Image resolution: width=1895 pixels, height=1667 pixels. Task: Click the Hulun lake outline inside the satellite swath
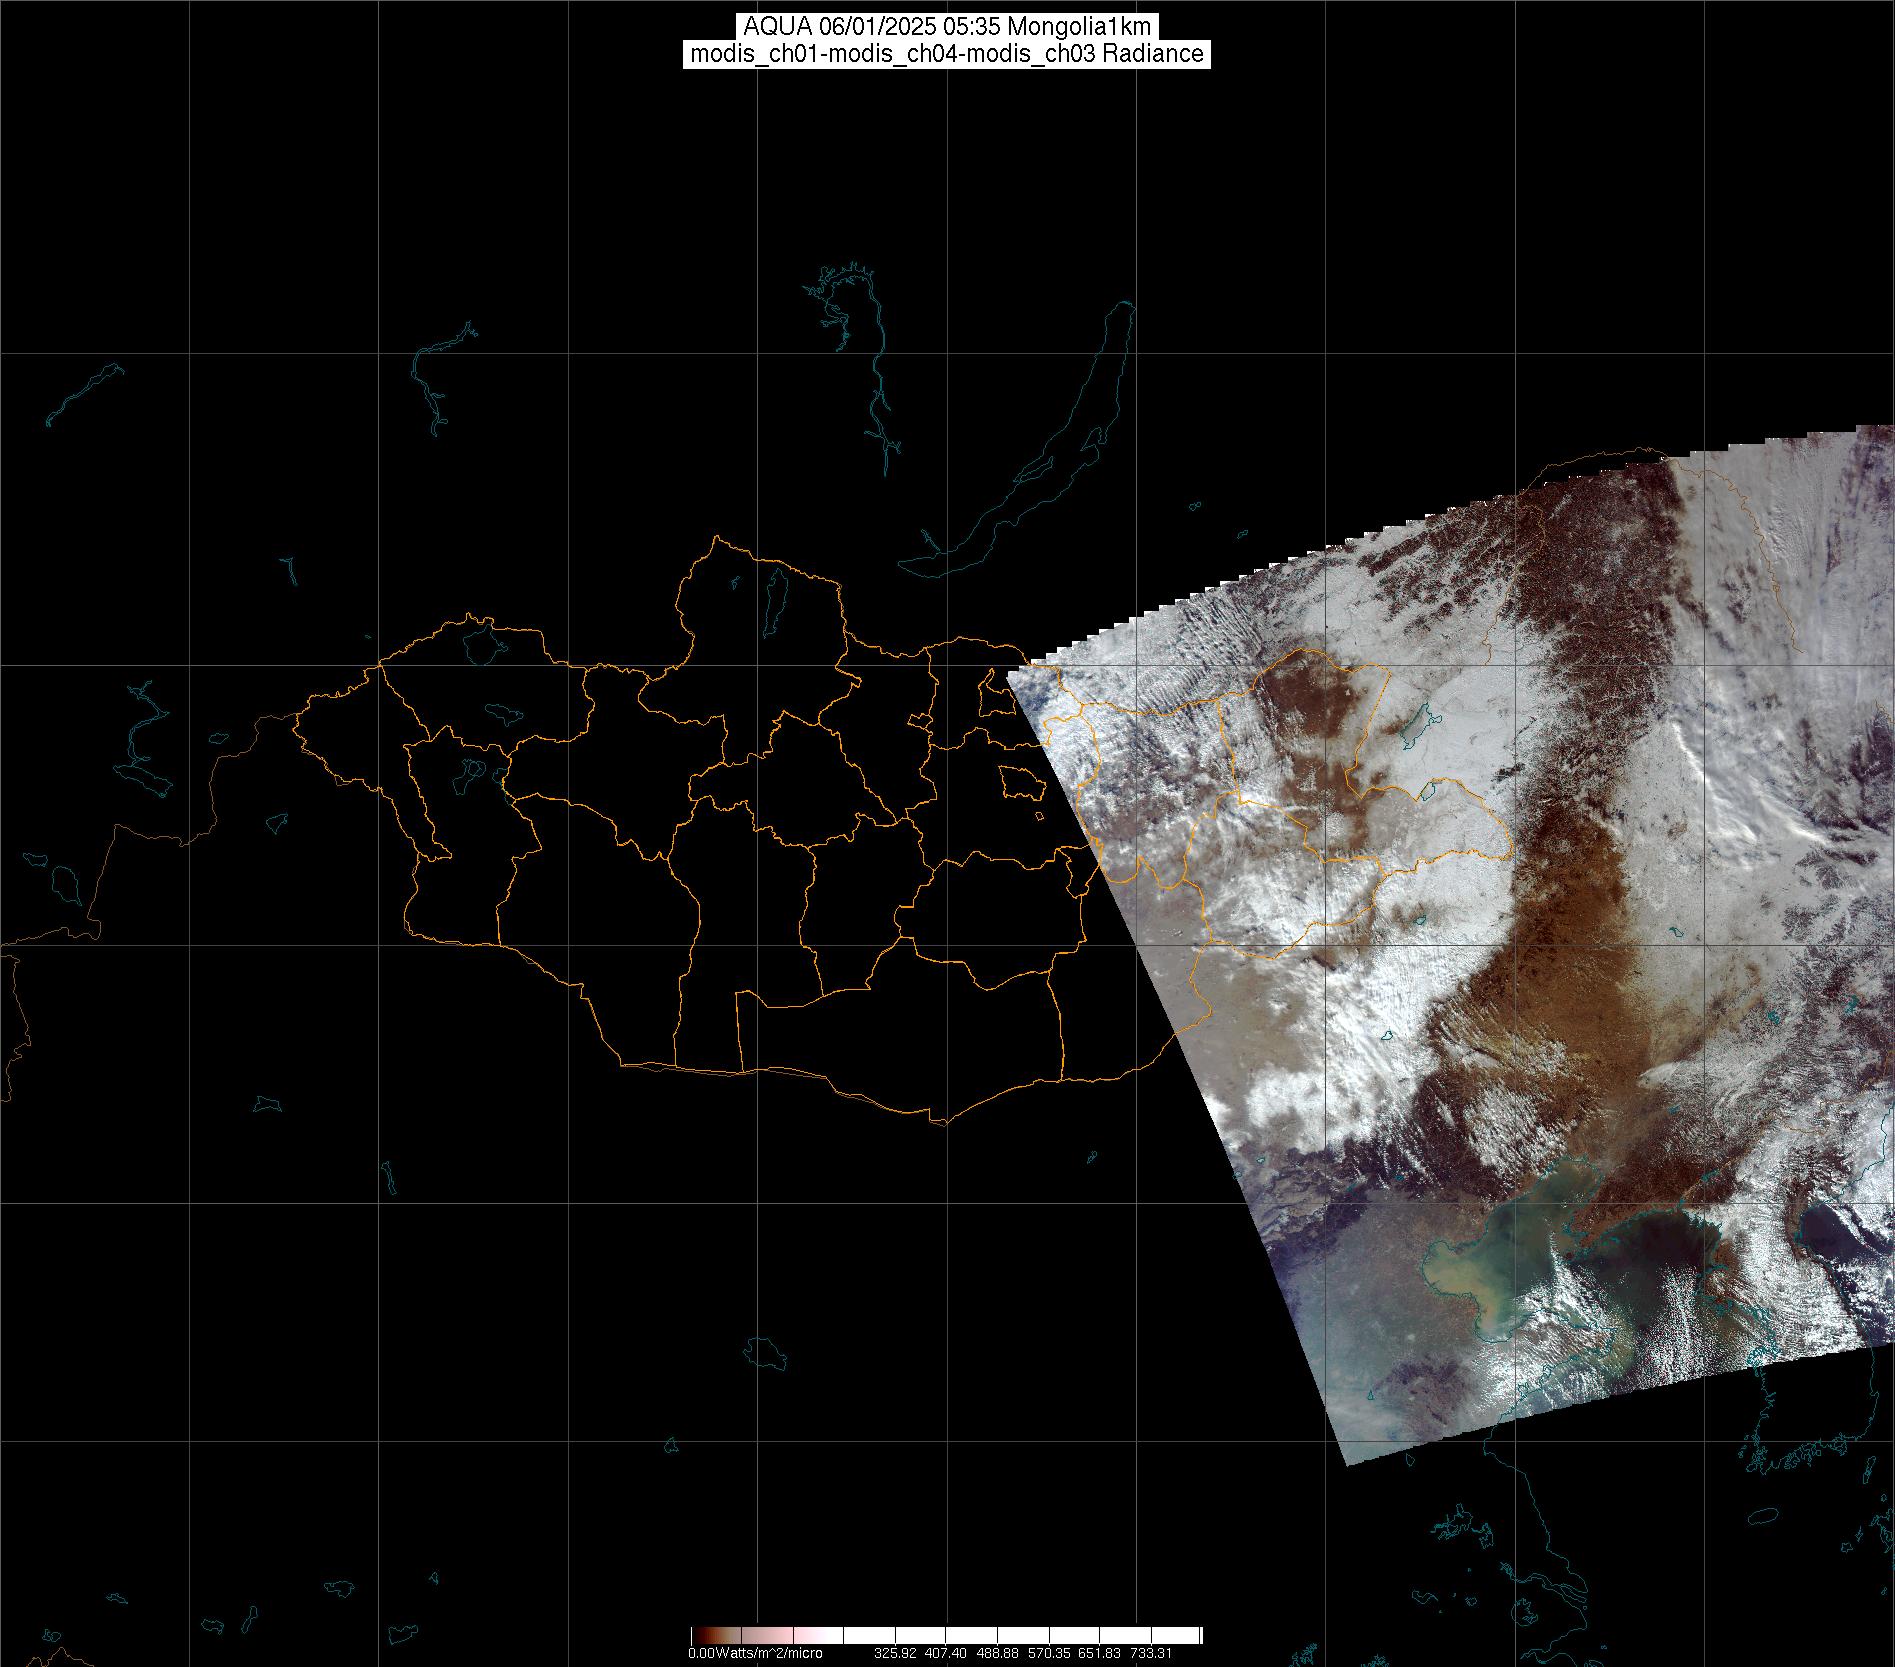pyautogui.click(x=1416, y=722)
